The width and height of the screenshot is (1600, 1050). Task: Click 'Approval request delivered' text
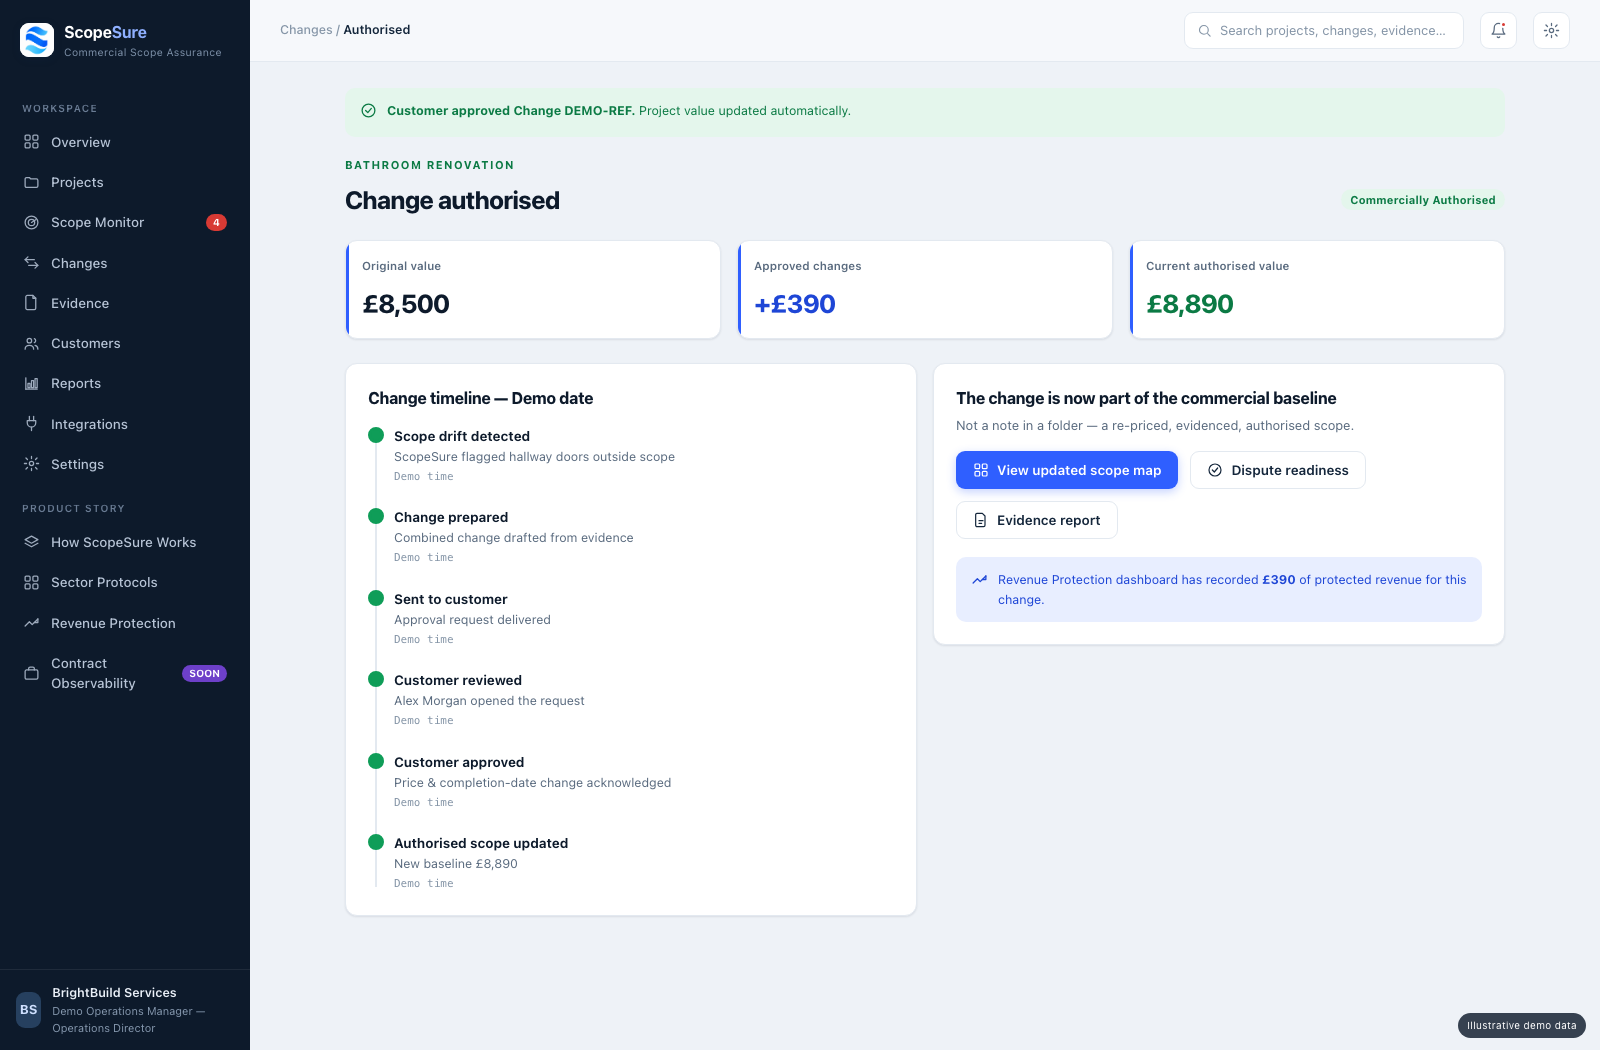coord(472,620)
